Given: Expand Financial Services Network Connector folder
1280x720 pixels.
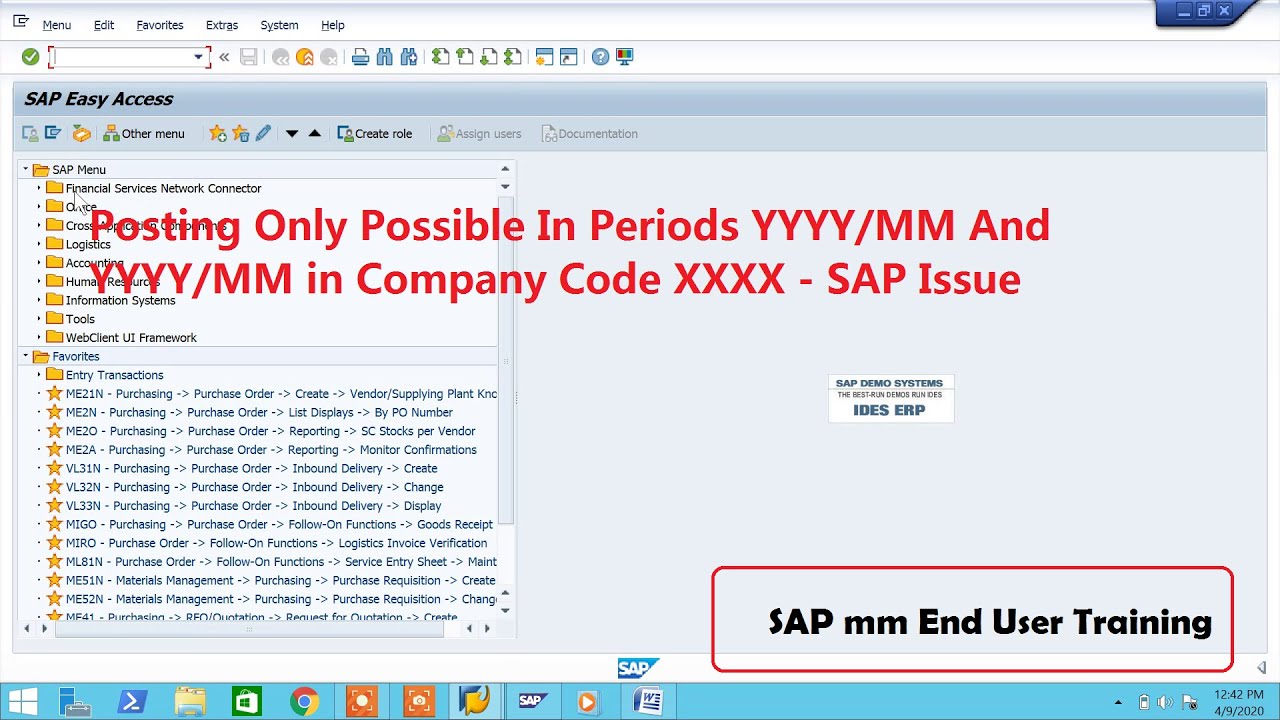Looking at the screenshot, I should click(39, 188).
